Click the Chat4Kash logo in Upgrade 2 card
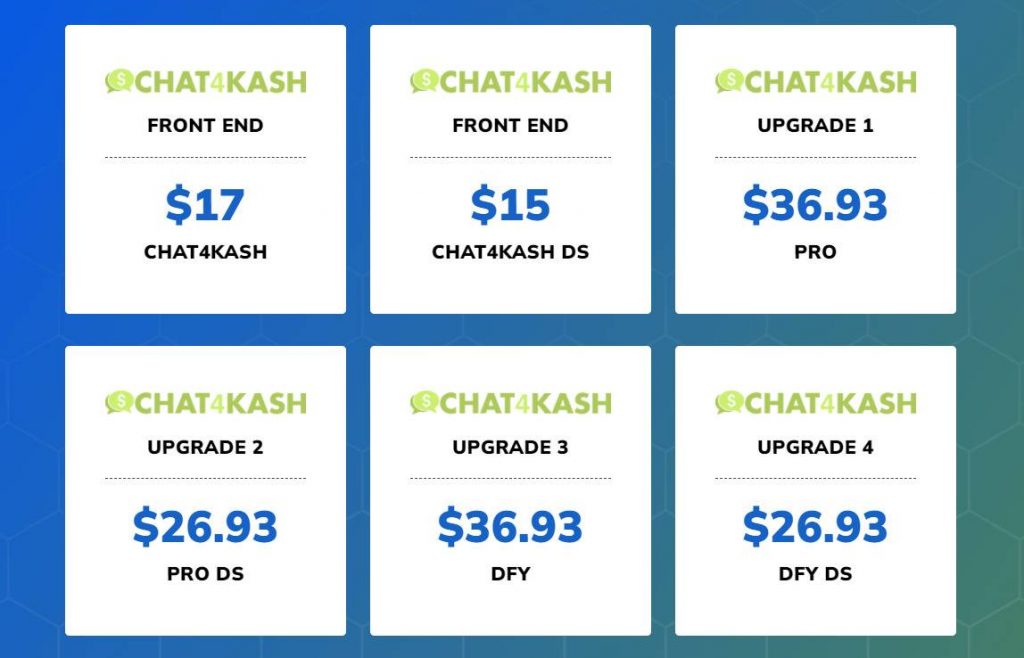Screen dimensions: 1024x658 tap(206, 403)
